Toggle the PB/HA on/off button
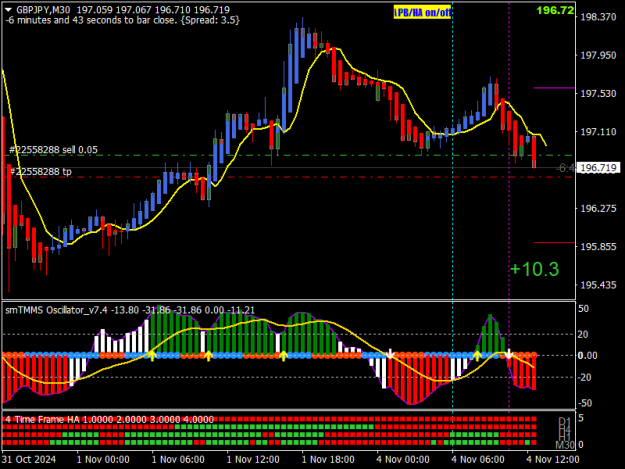 [x=422, y=13]
